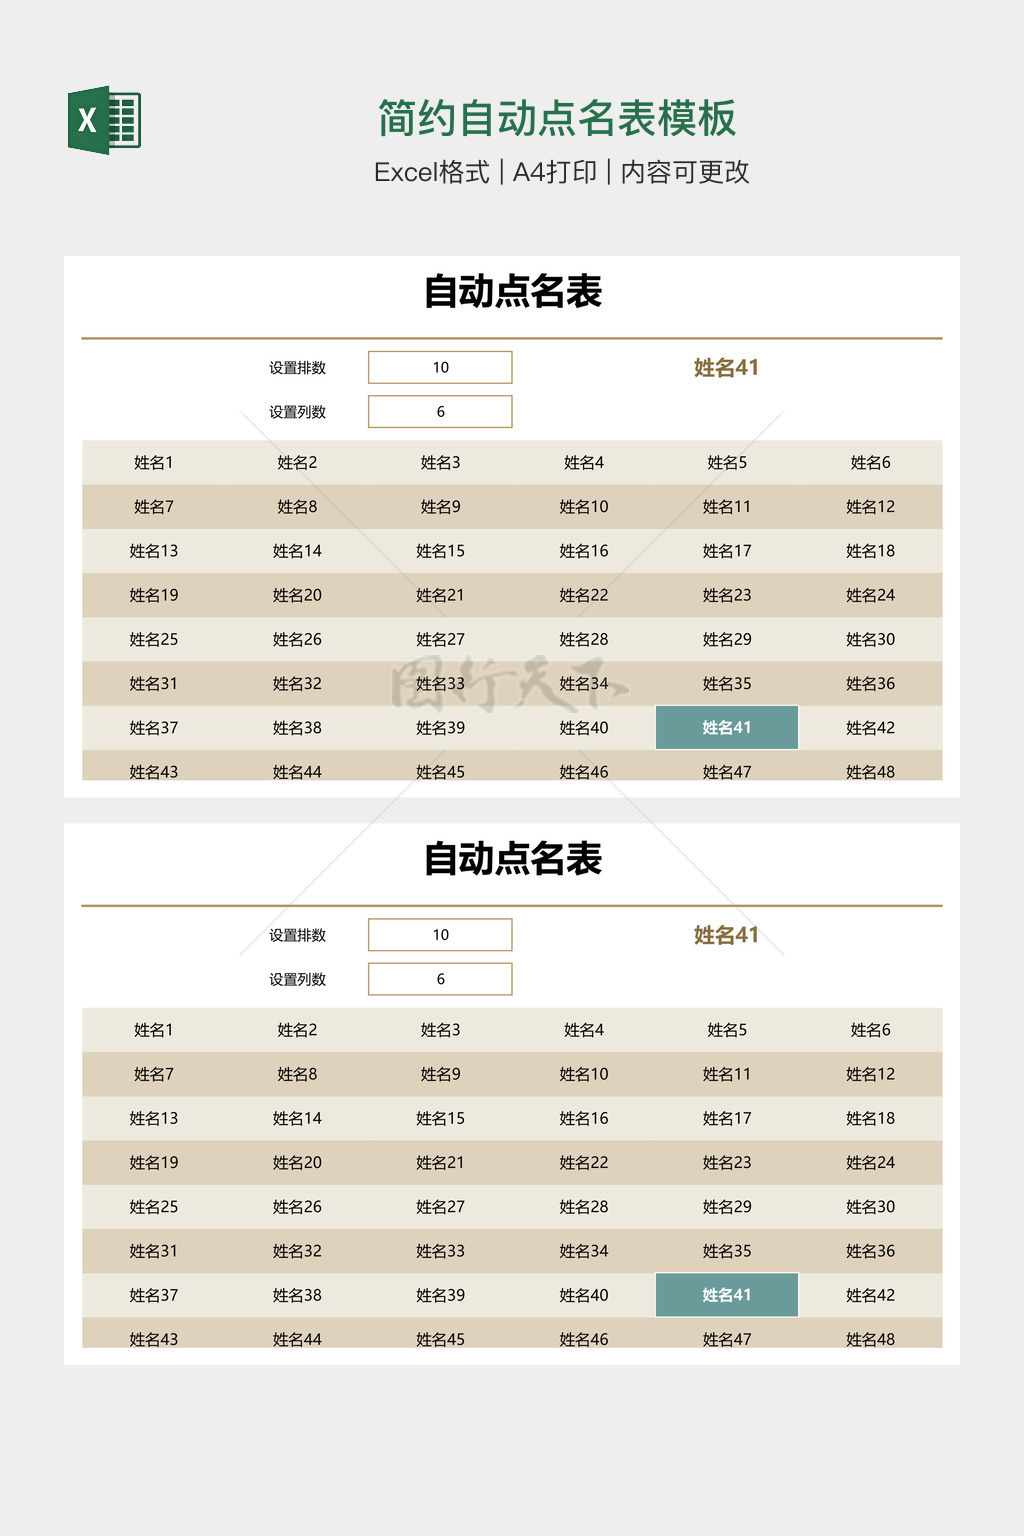Select cell 姓名37 in the lower sheet
The image size is (1024, 1536).
click(x=154, y=1295)
